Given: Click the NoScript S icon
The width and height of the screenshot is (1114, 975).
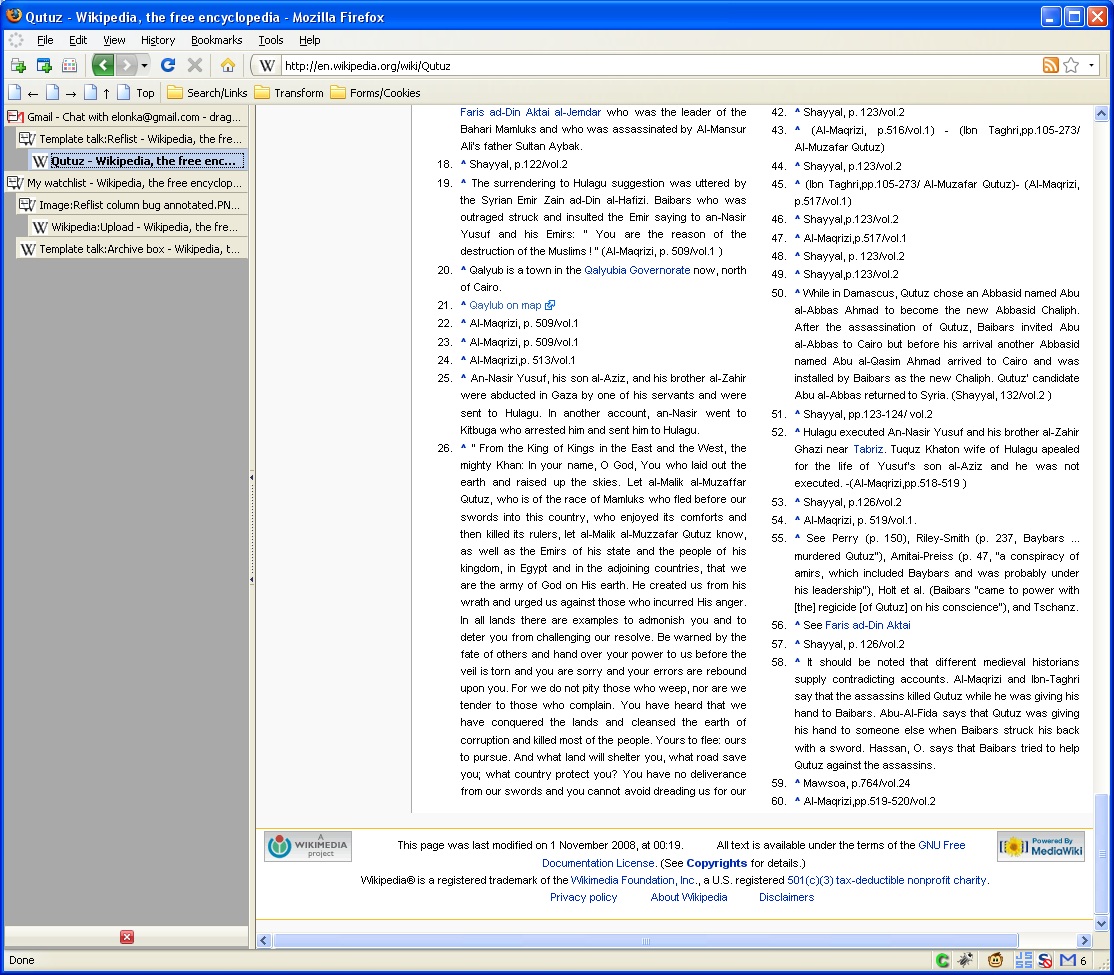Looking at the screenshot, I should tap(1044, 960).
